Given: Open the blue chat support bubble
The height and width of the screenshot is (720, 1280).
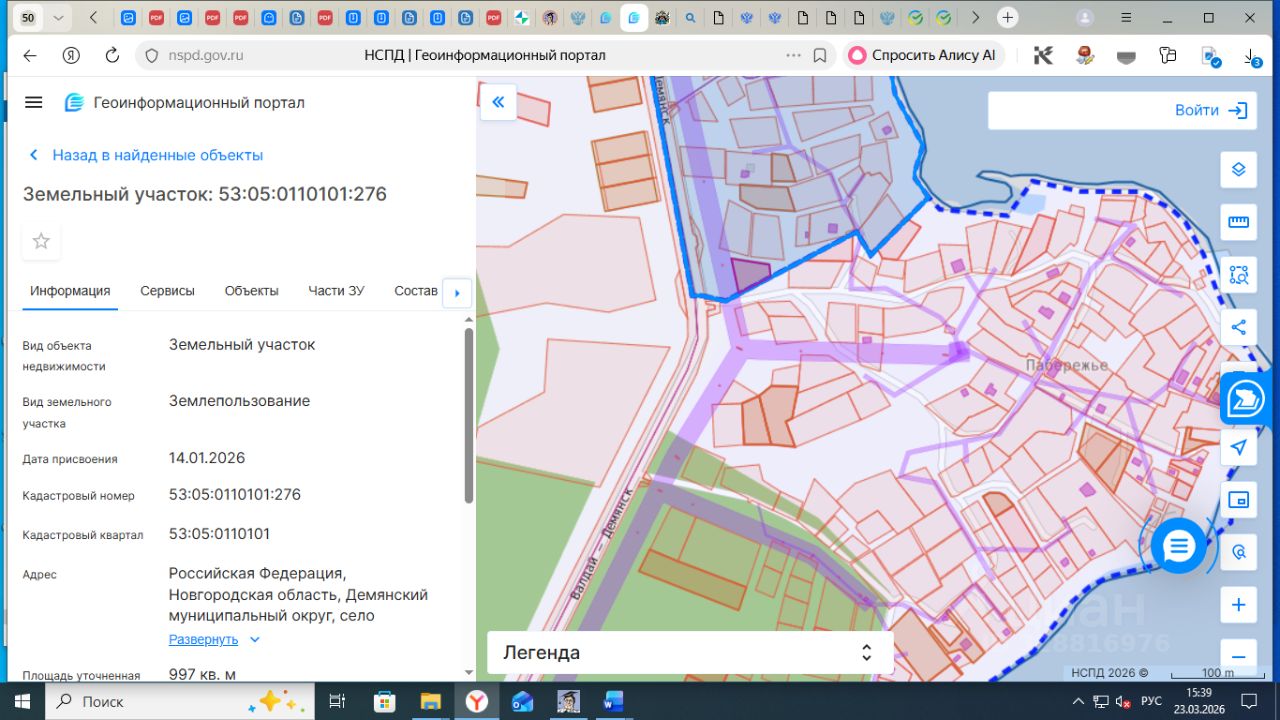Looking at the screenshot, I should [1178, 546].
